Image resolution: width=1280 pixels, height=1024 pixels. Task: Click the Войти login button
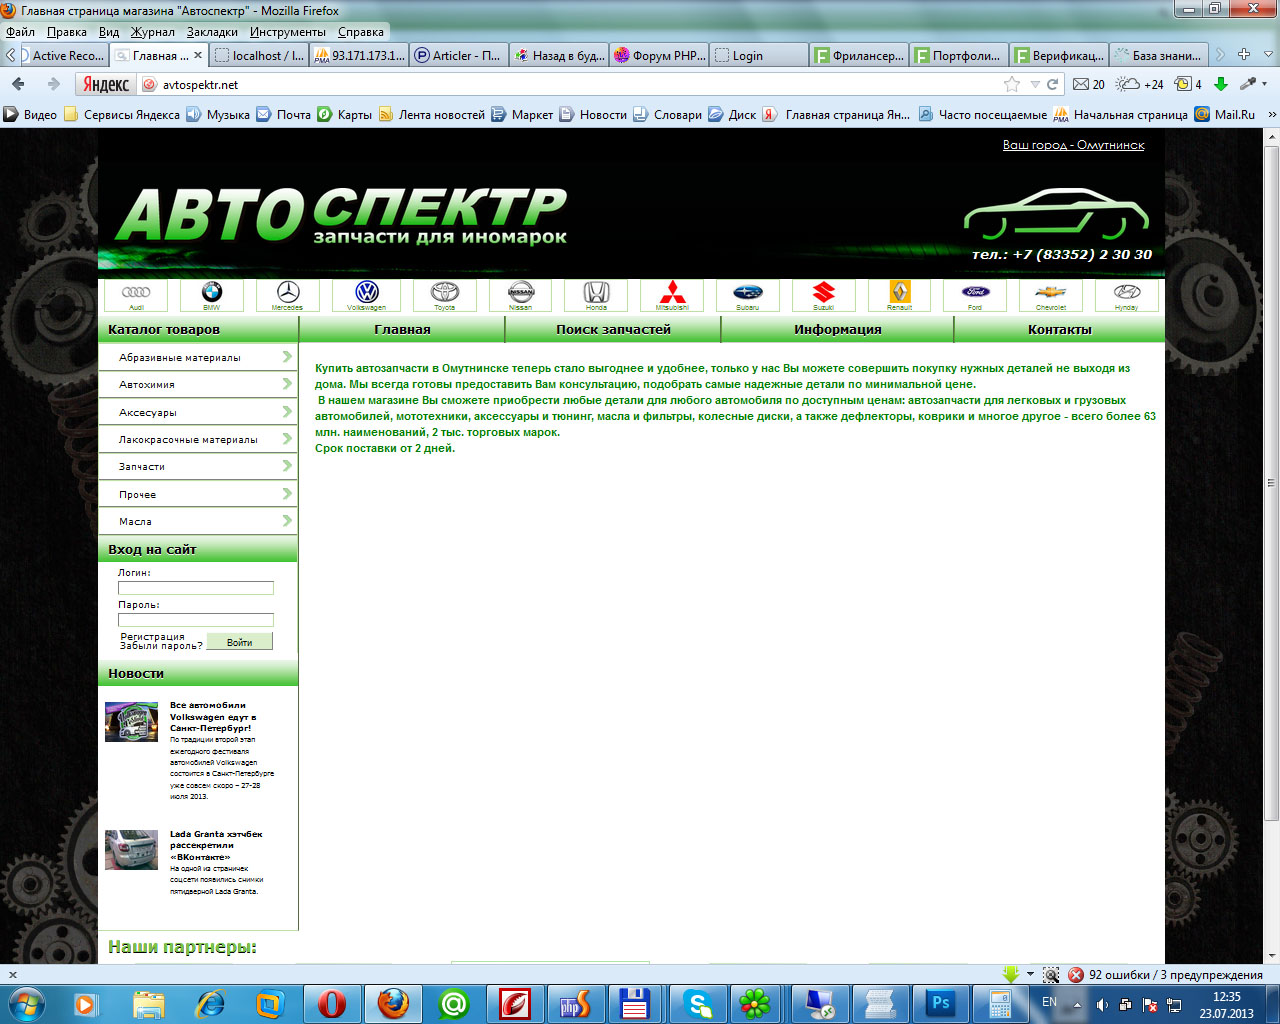pos(239,642)
